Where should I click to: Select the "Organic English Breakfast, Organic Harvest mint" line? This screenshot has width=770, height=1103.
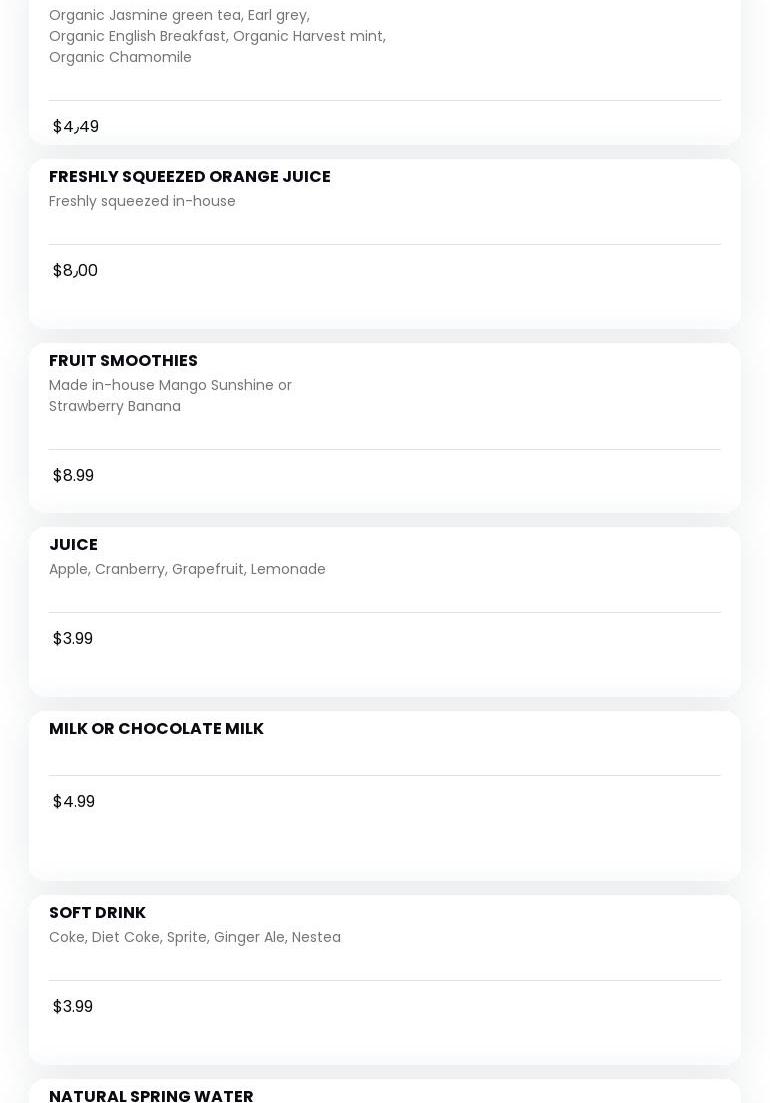point(217,36)
